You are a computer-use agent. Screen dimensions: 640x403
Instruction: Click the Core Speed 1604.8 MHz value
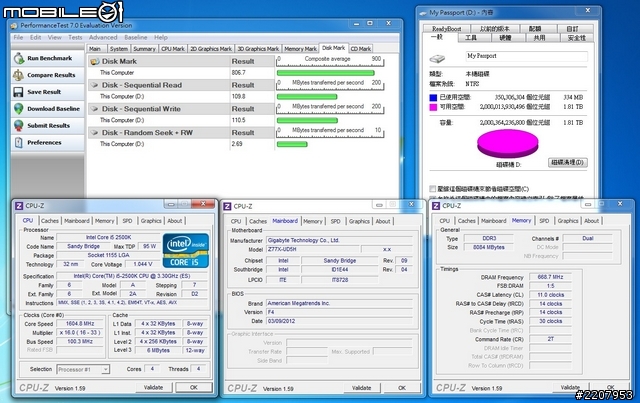(x=80, y=323)
